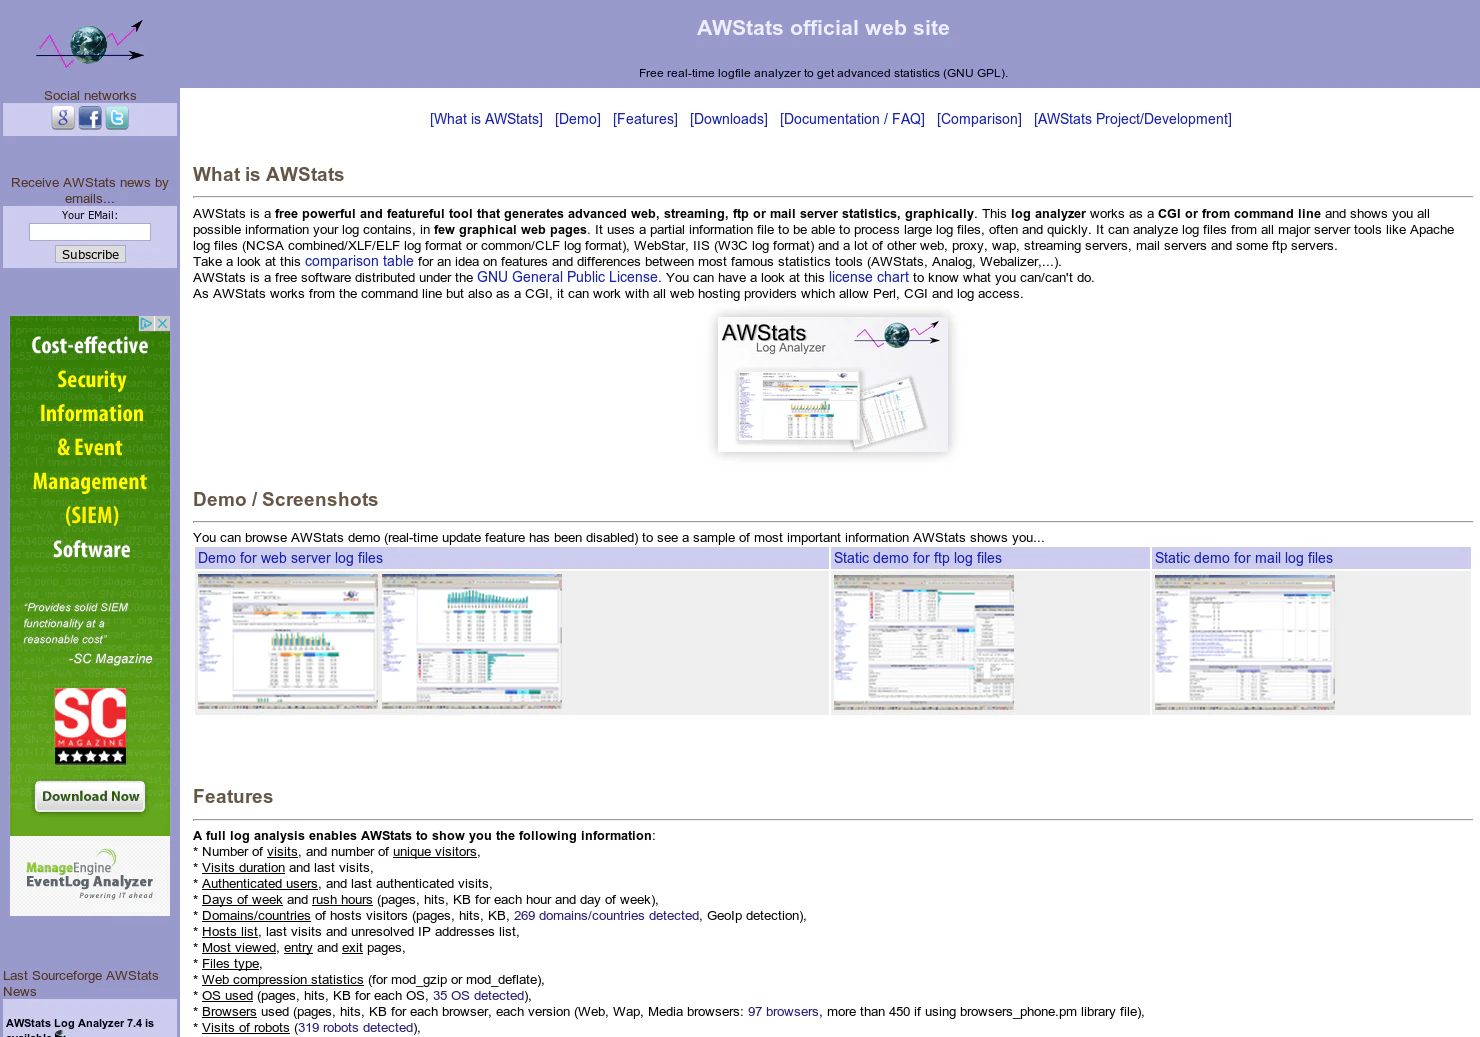1480x1037 pixels.
Task: Click the AdChoices triangle icon
Action: pyautogui.click(x=146, y=323)
